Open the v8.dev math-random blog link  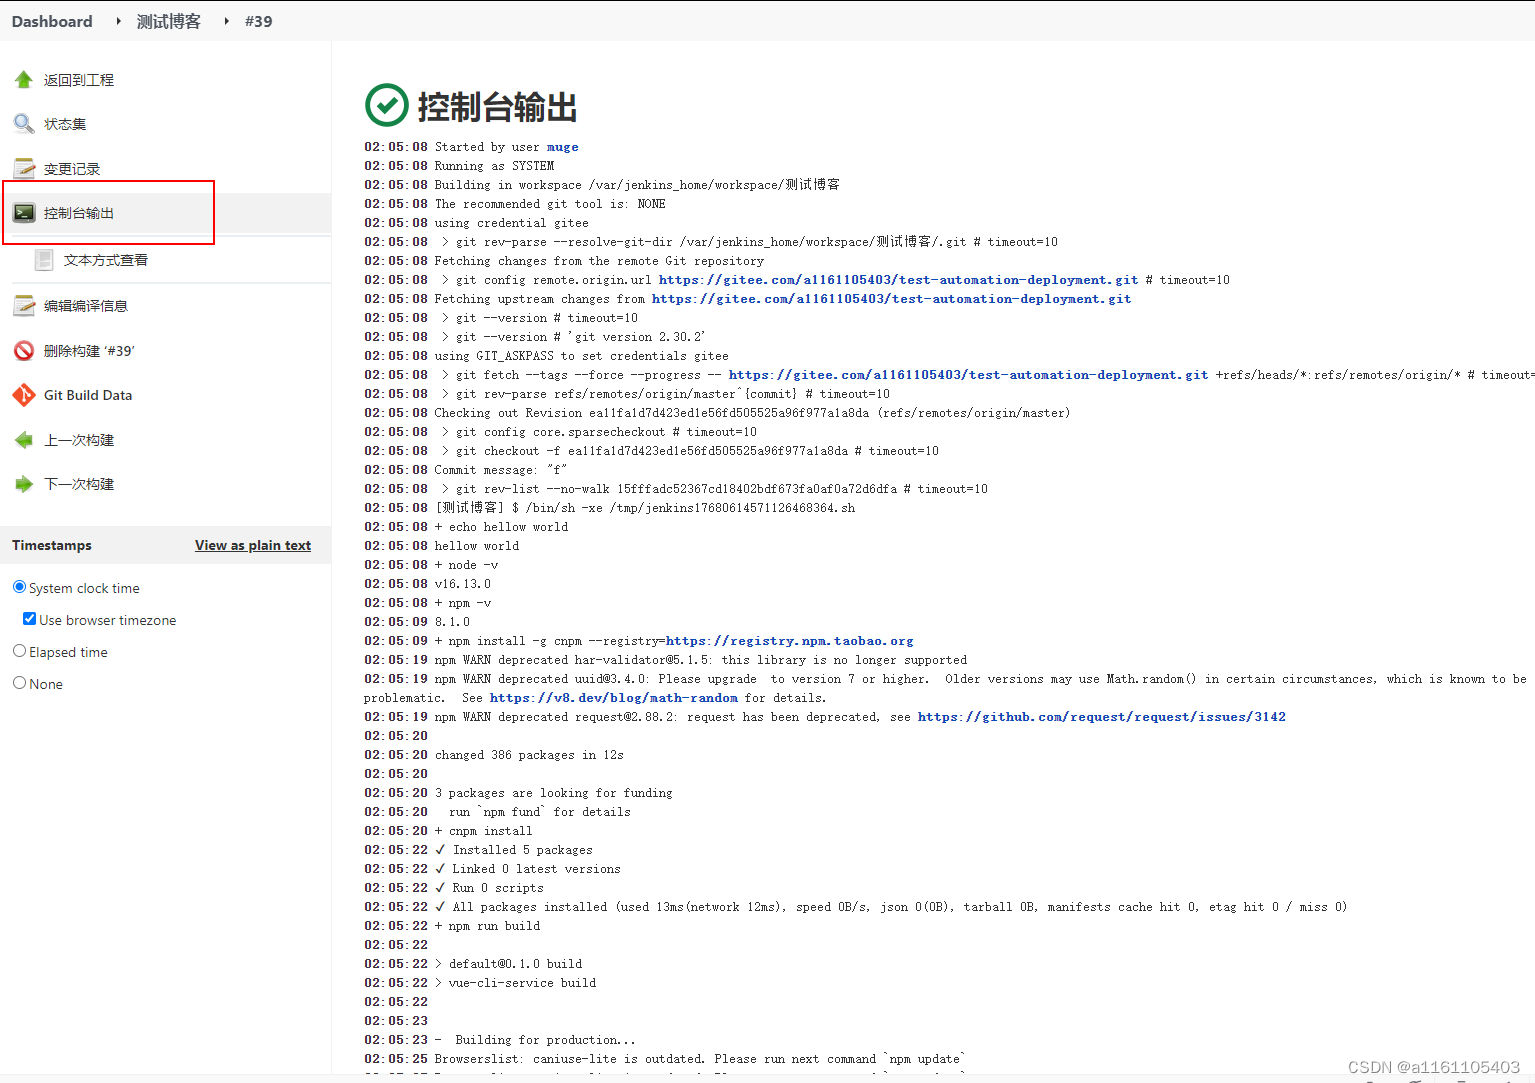click(x=613, y=698)
